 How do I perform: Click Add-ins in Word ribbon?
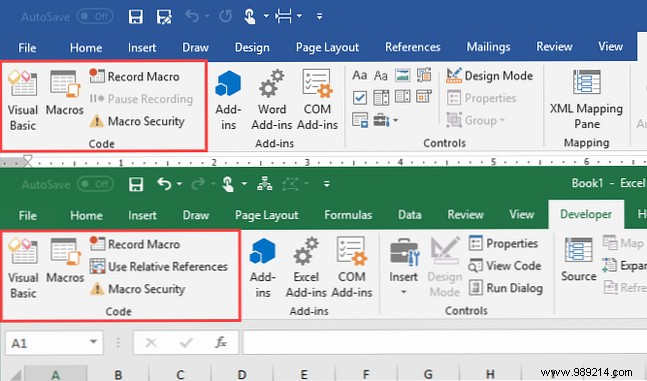coord(228,100)
